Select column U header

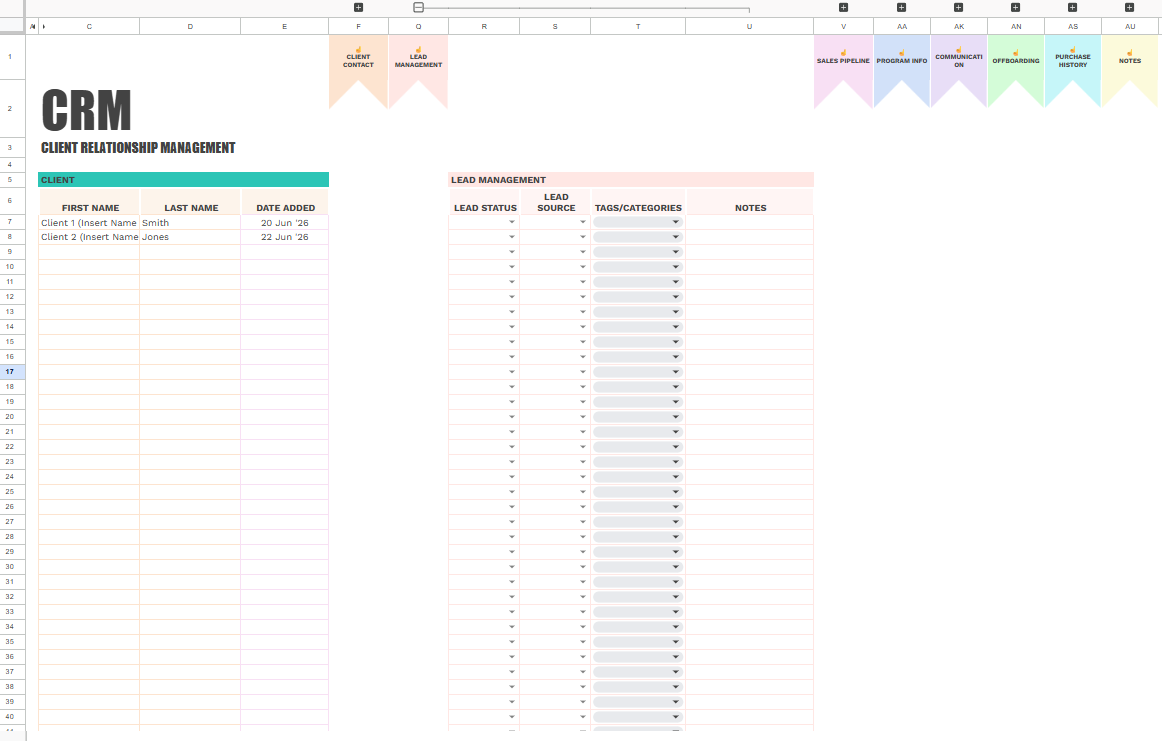tap(749, 27)
